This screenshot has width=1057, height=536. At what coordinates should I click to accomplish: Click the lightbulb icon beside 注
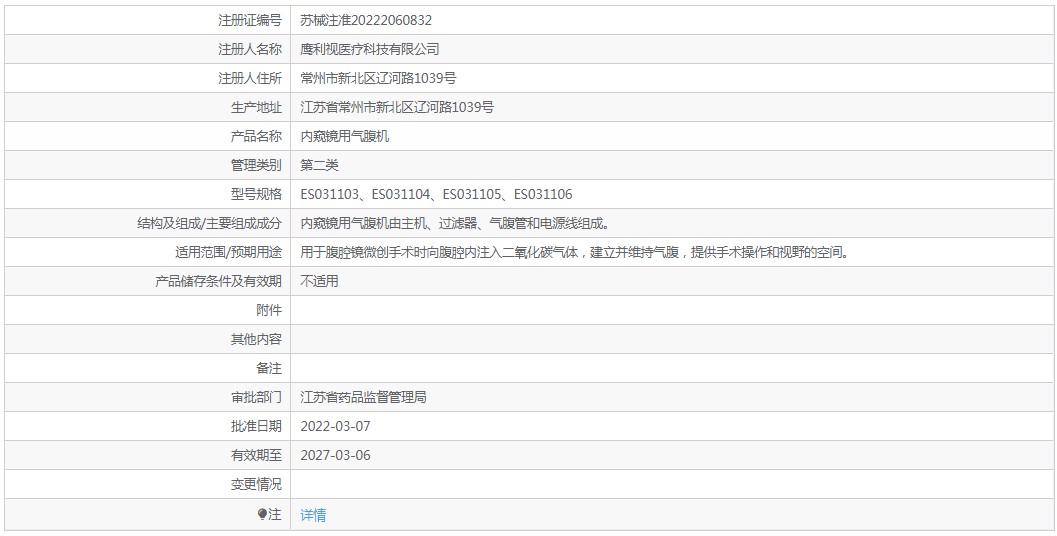tap(262, 515)
